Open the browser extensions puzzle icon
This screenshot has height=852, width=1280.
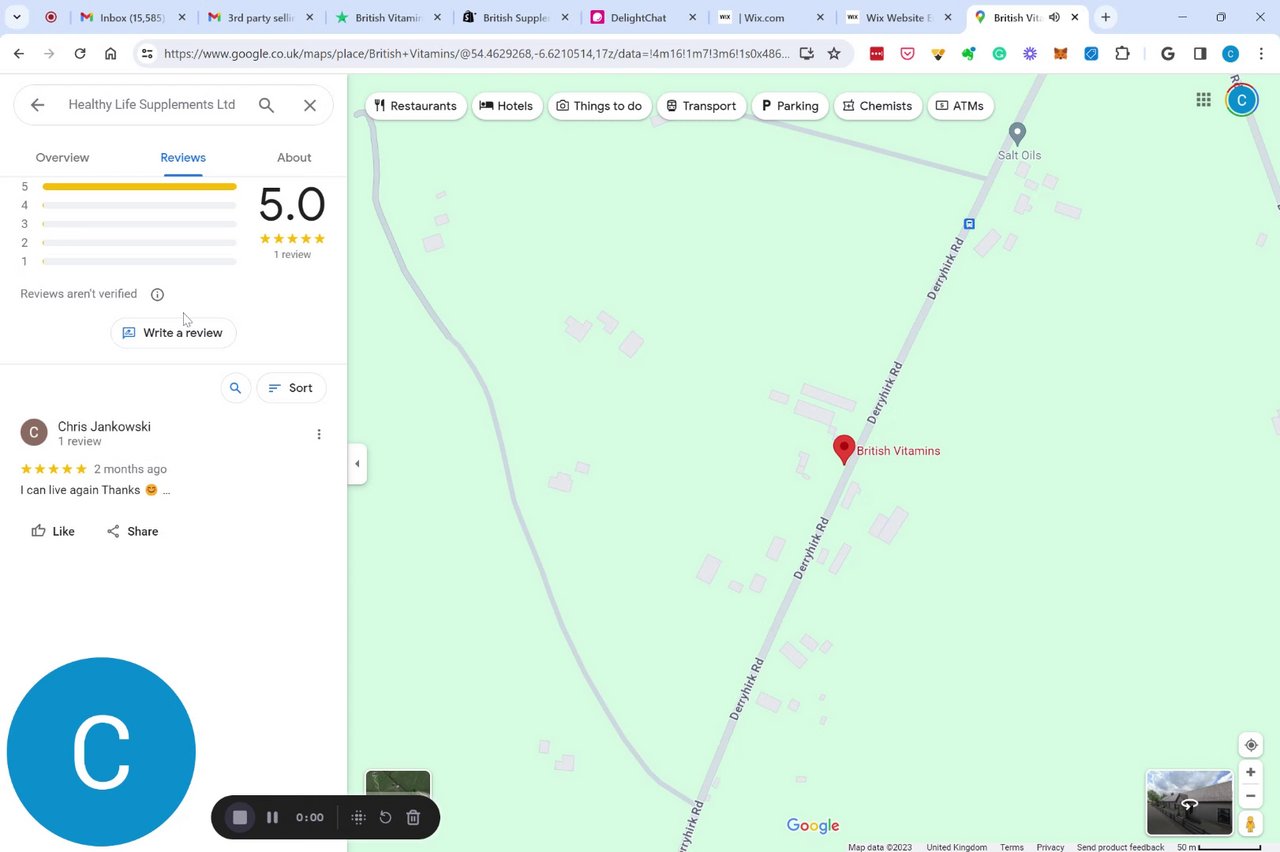[1122, 54]
